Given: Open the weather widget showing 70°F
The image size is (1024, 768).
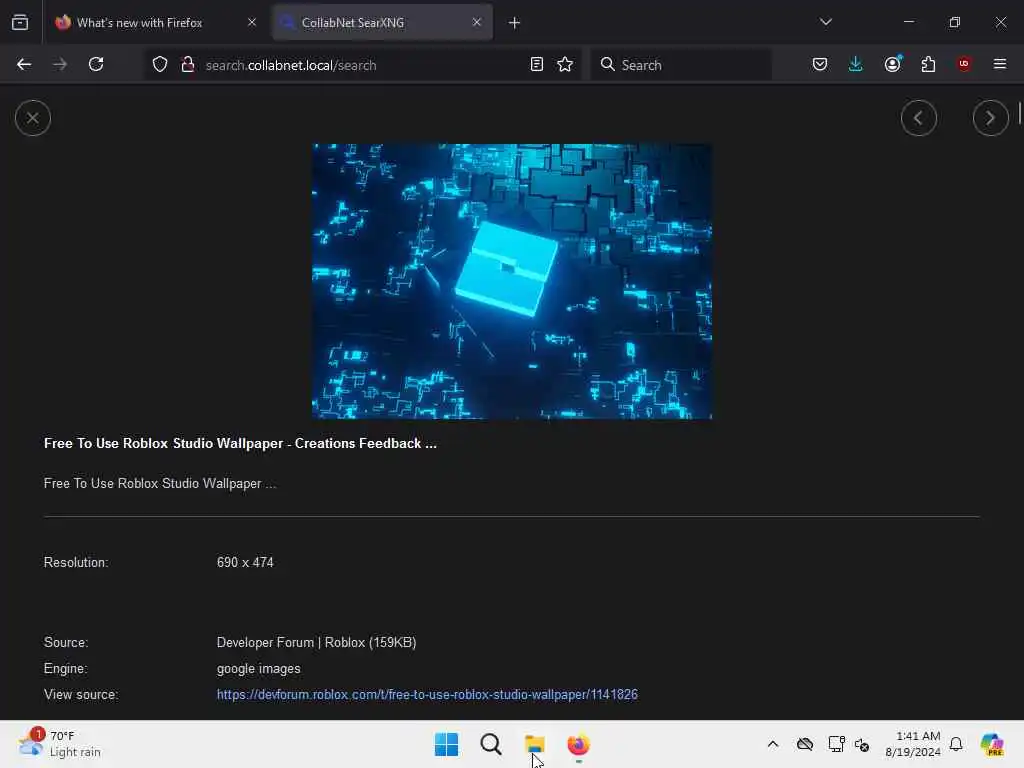Looking at the screenshot, I should click(x=59, y=744).
